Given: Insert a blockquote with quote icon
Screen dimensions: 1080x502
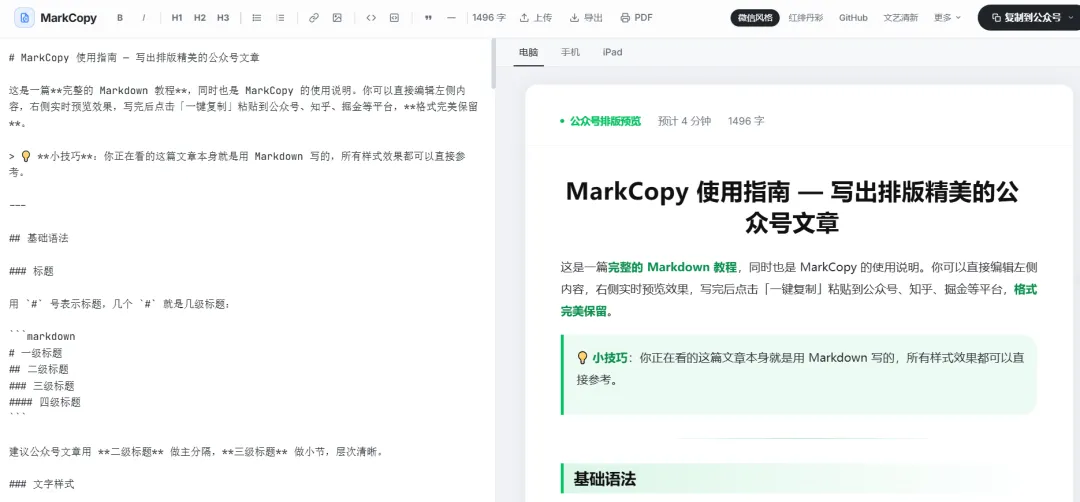Looking at the screenshot, I should 428,18.
